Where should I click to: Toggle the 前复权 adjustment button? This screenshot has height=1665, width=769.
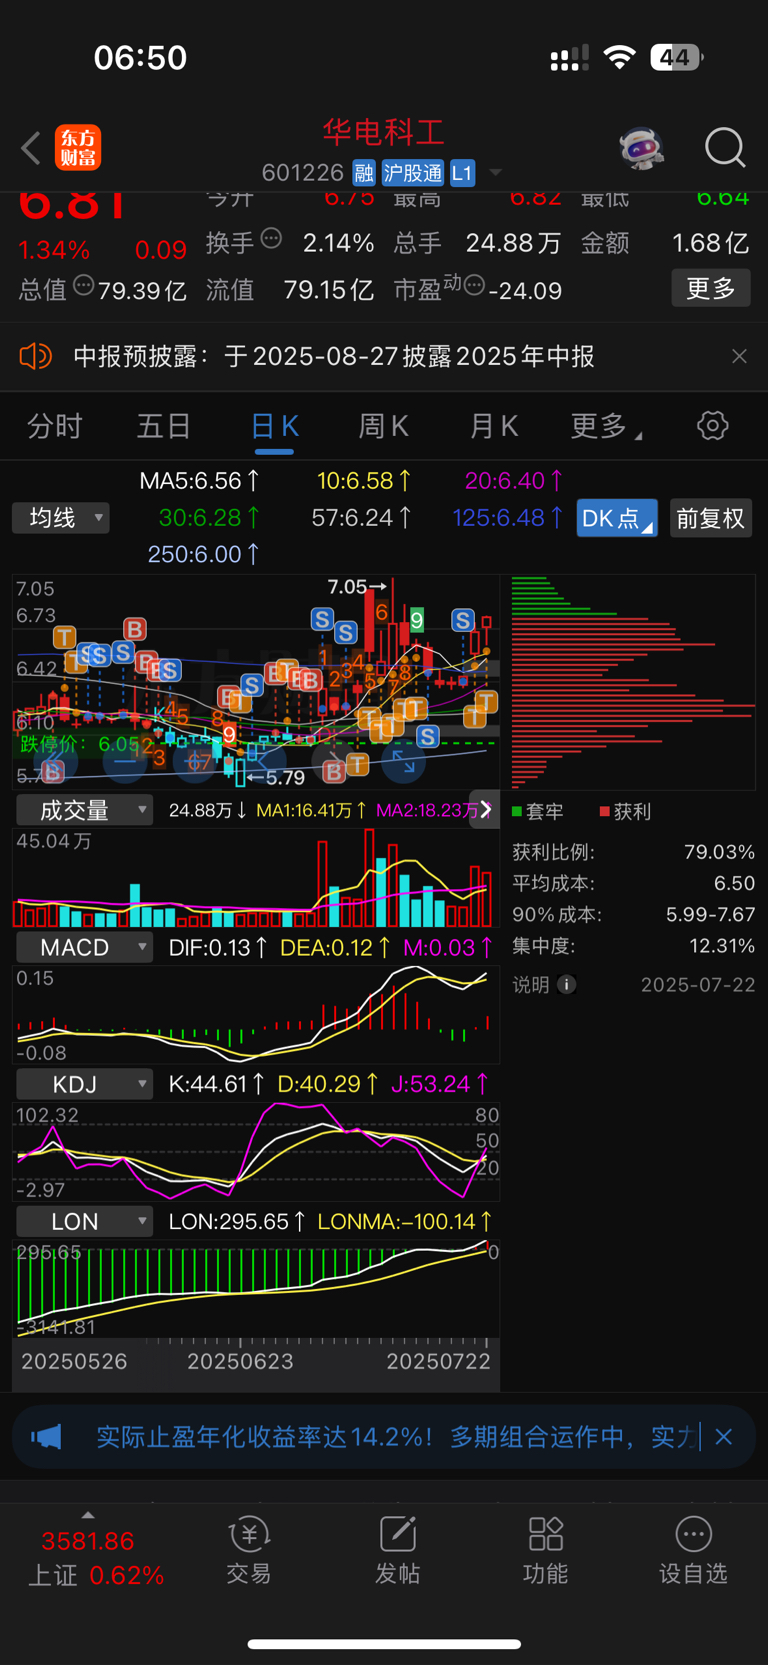pyautogui.click(x=710, y=518)
